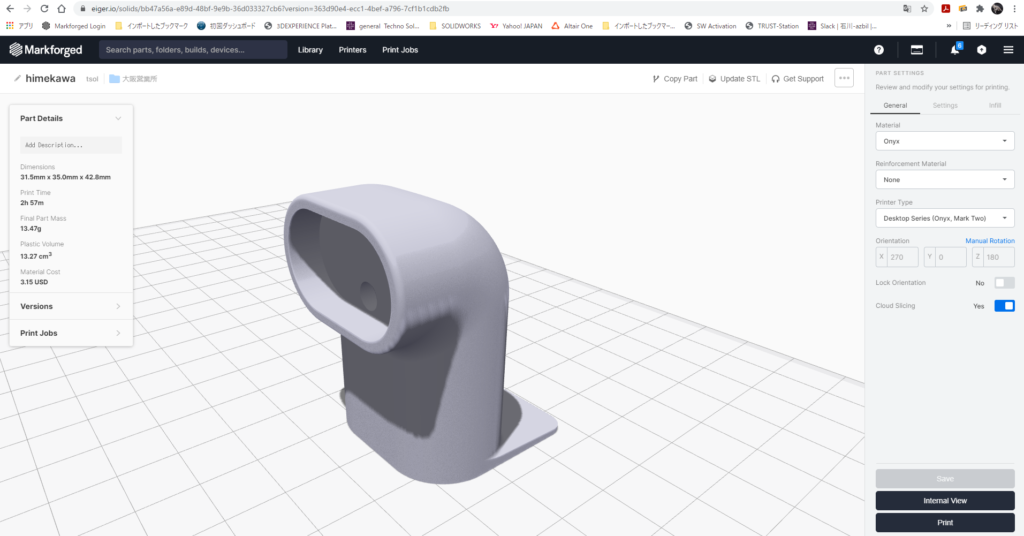Click the Manual Rotation link
The height and width of the screenshot is (536, 1024).
[x=990, y=241]
